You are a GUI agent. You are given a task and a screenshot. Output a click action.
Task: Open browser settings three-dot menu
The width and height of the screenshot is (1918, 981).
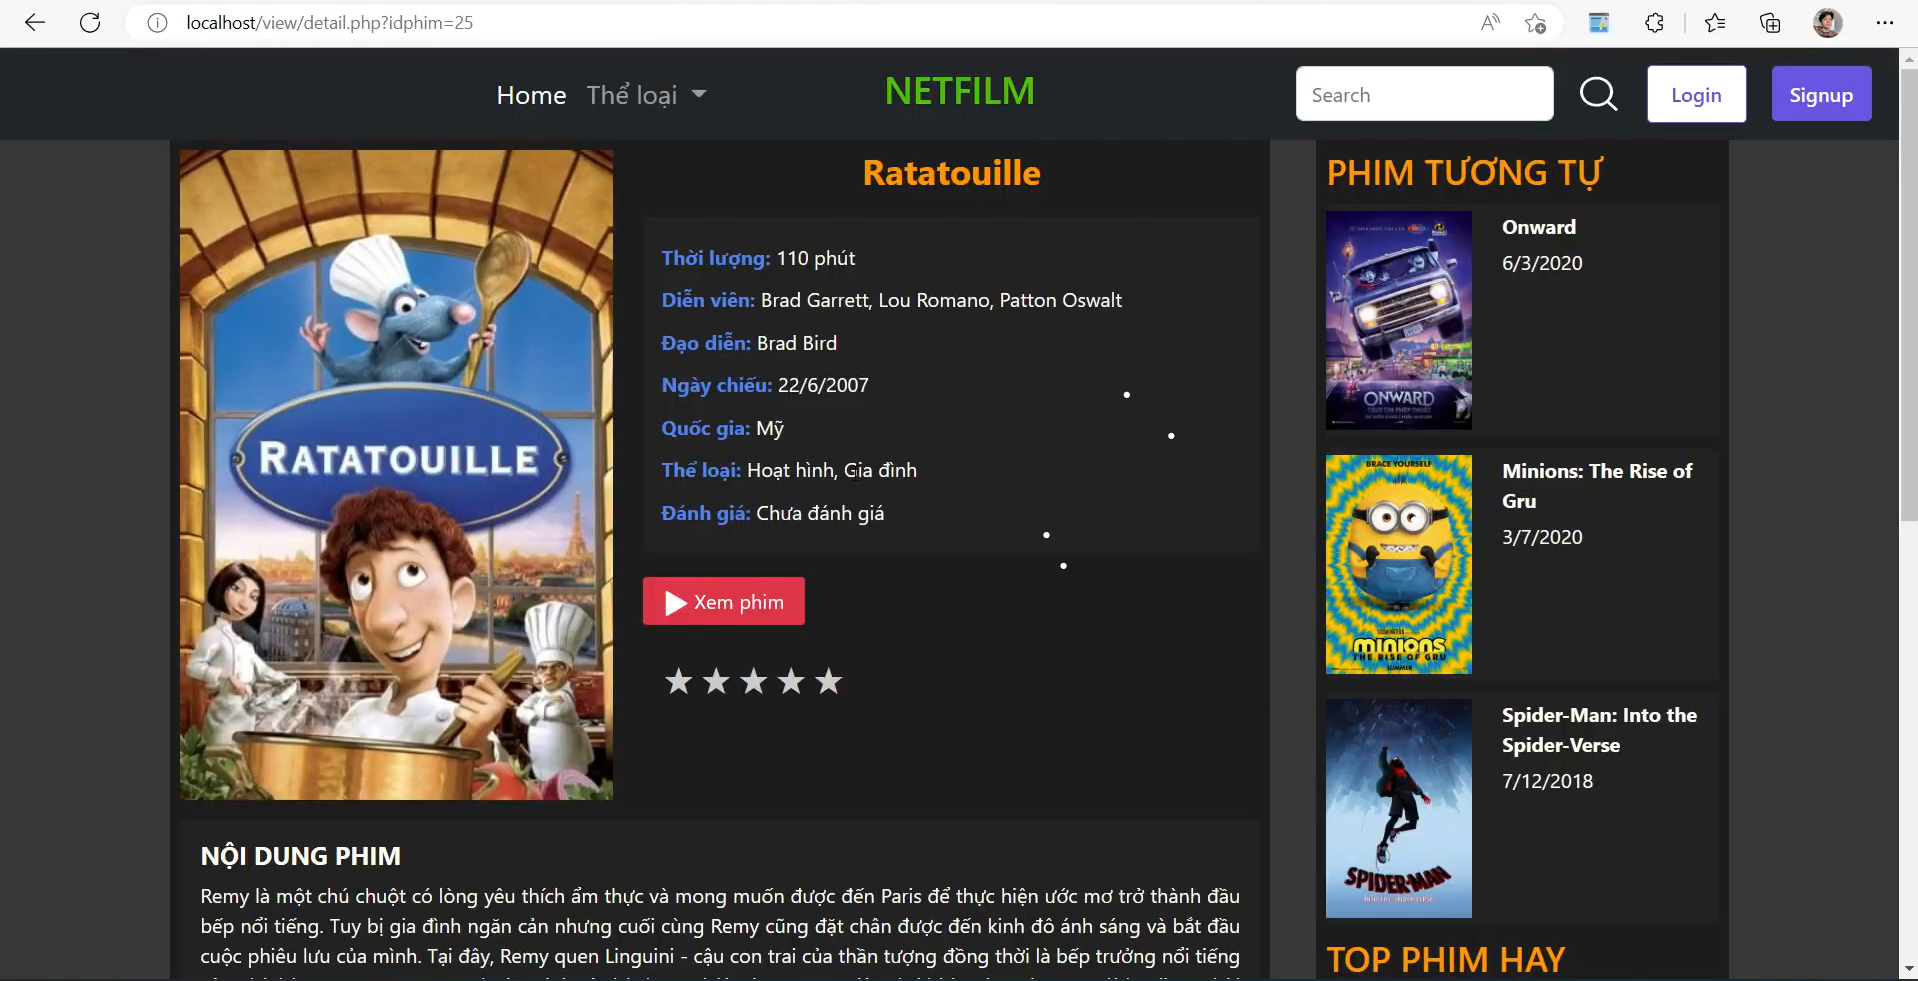(x=1885, y=23)
